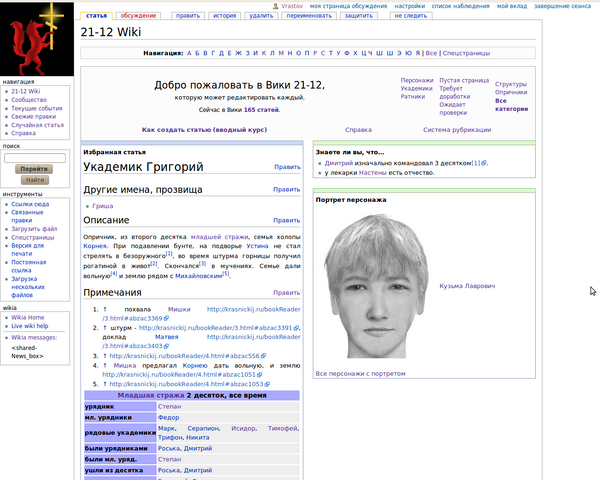
Task: Select letter Ж in the navigation bar
Action: 238,53
